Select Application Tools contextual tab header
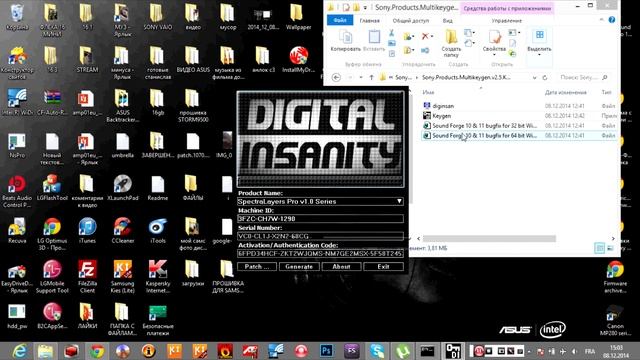640x360 pixels. tap(507, 8)
